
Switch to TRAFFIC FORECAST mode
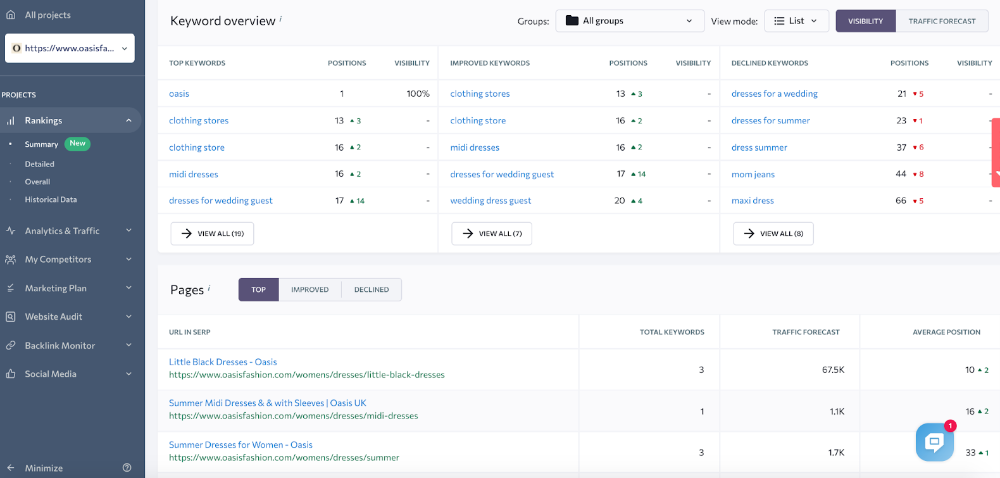942,20
